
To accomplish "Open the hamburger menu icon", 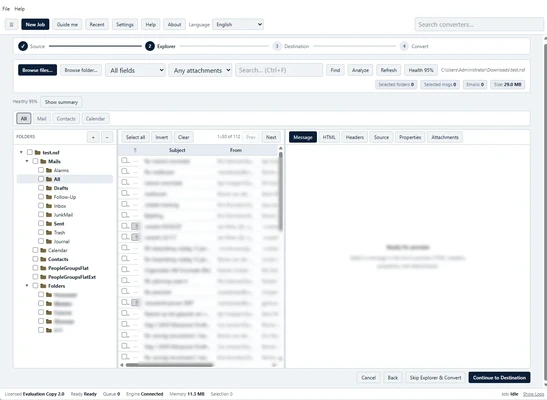I will (11, 25).
